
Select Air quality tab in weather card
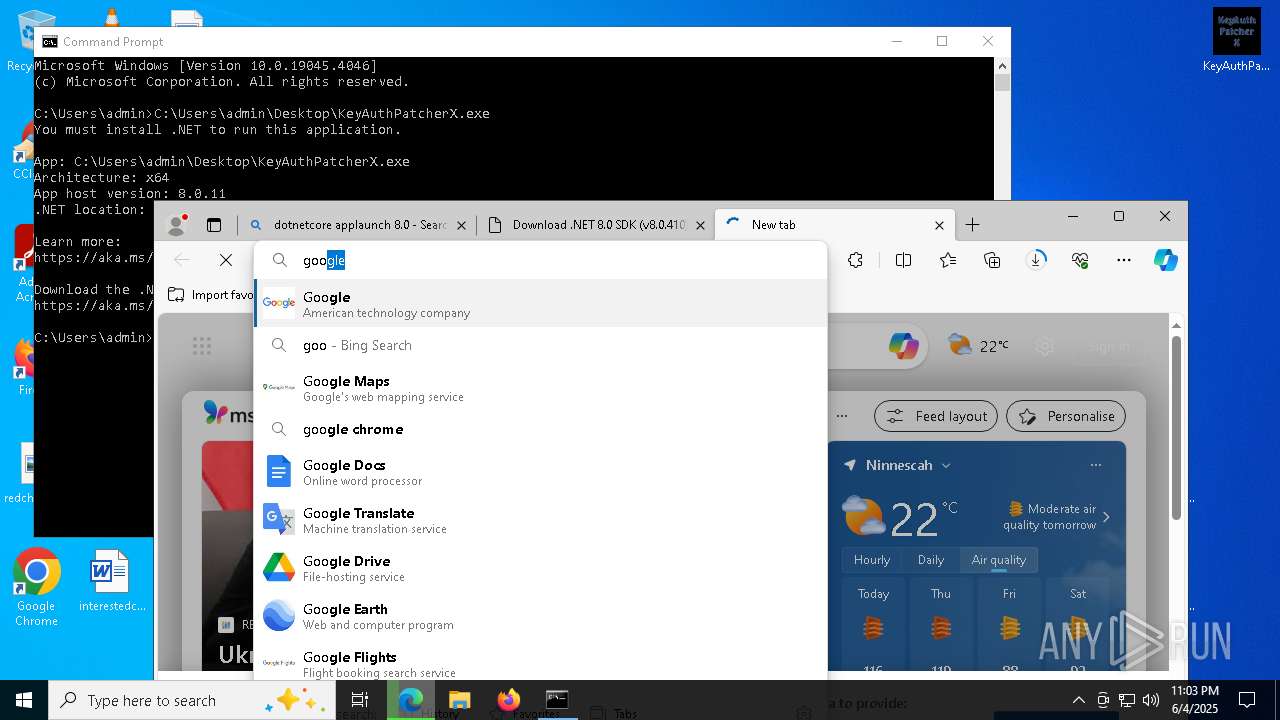click(999, 560)
